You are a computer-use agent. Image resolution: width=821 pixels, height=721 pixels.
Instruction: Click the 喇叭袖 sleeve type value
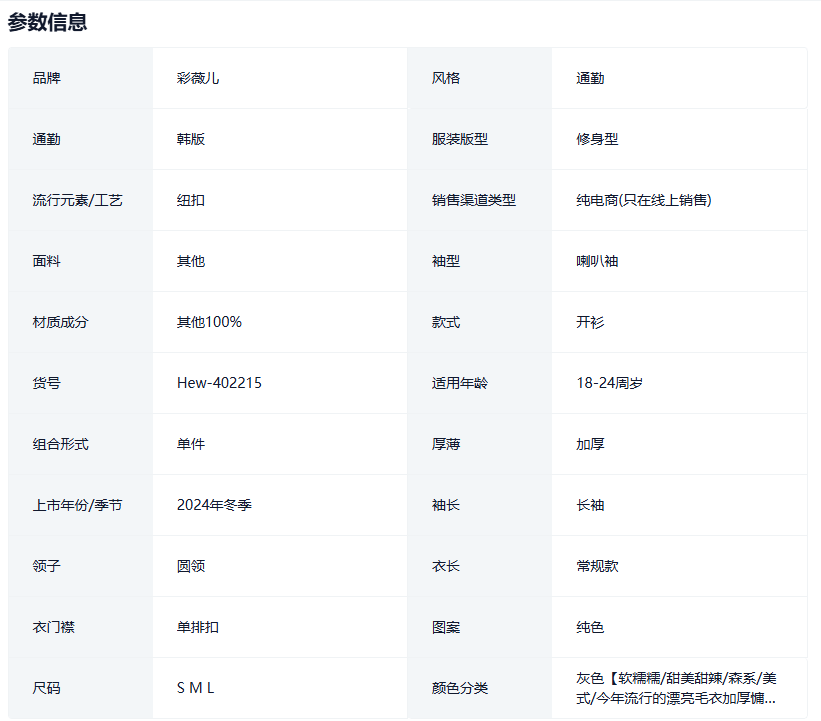click(x=597, y=261)
